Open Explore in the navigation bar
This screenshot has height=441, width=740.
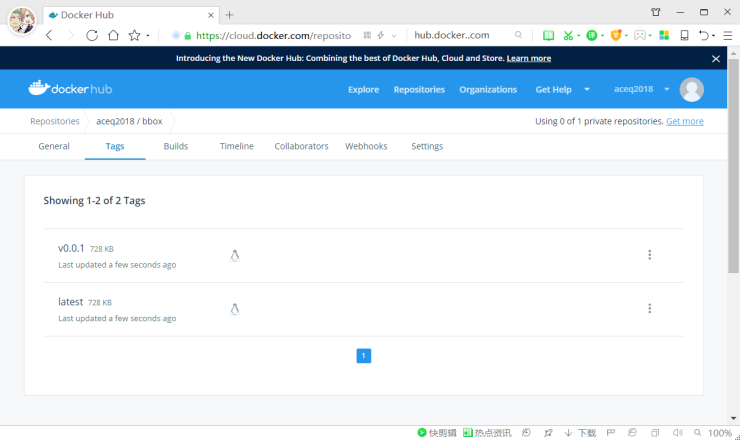363,90
